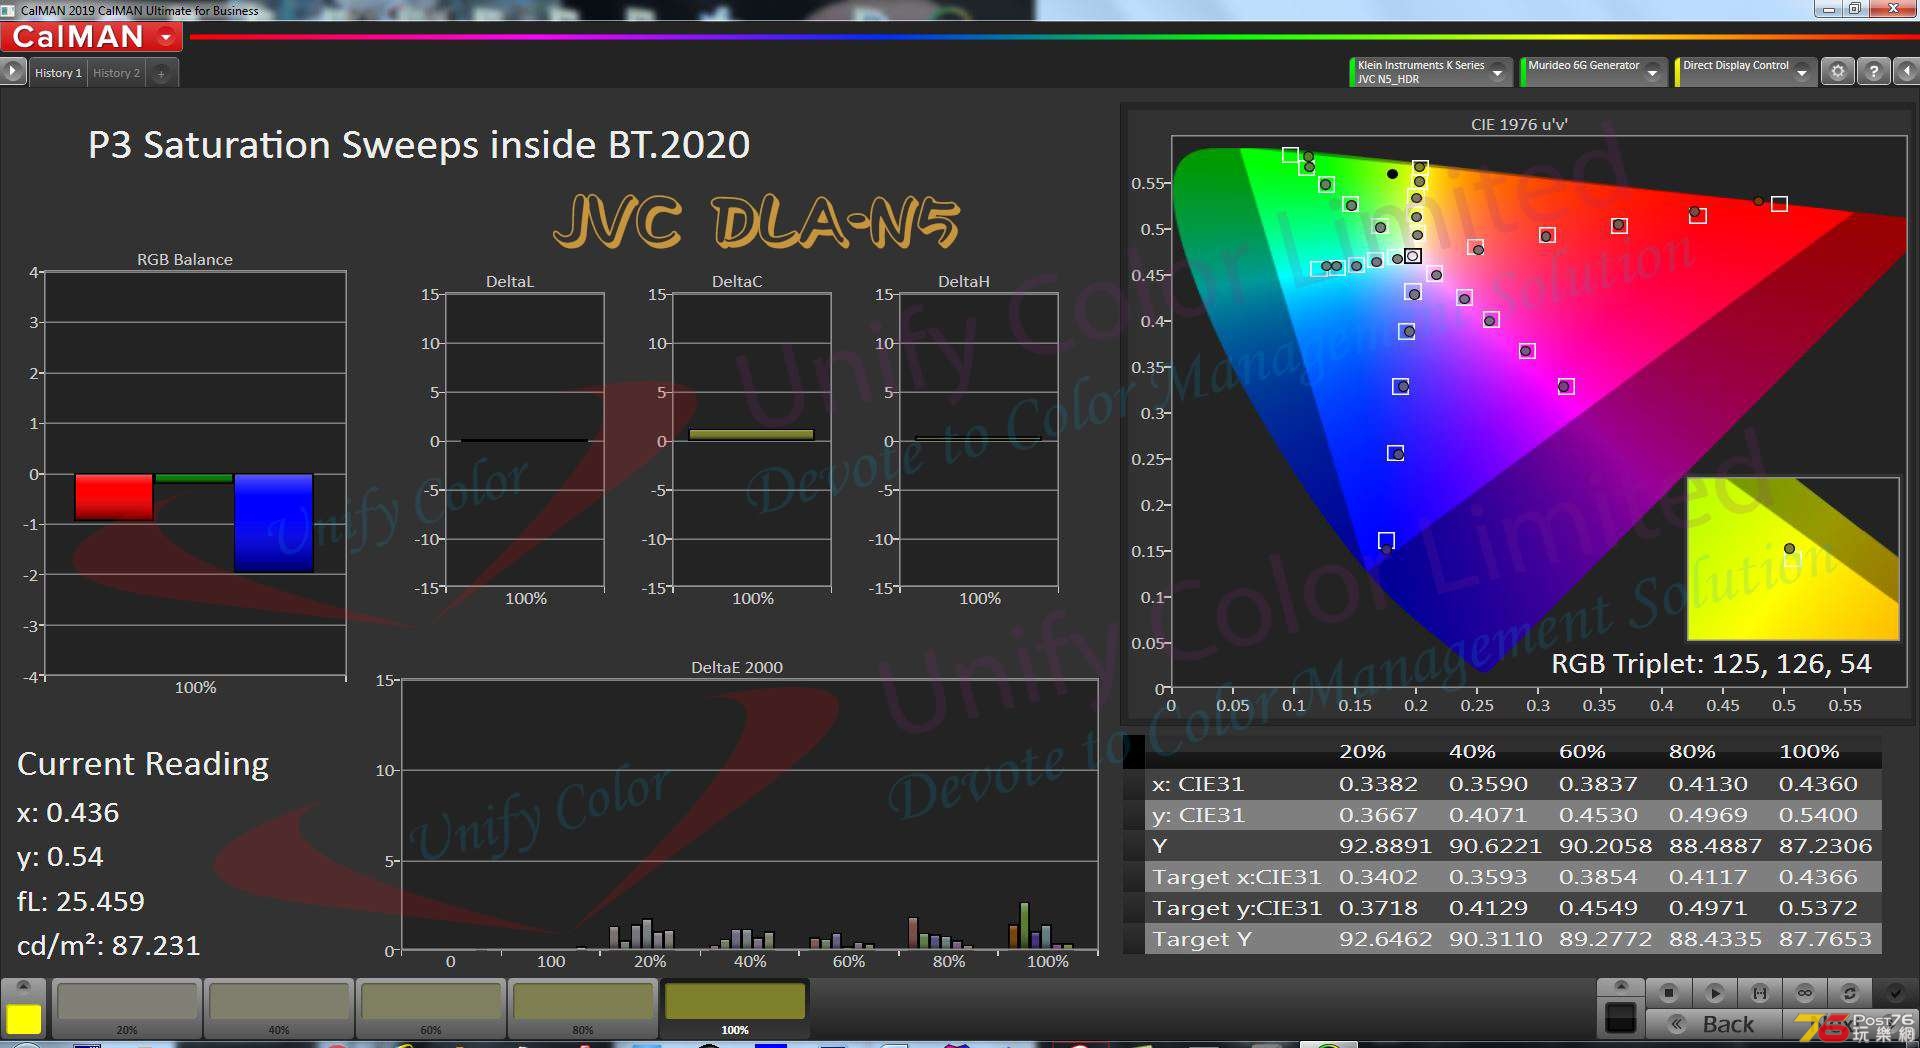1920x1048 pixels.
Task: Click the CIE 1976 u'v' chromaticity diagram
Action: tap(1539, 413)
